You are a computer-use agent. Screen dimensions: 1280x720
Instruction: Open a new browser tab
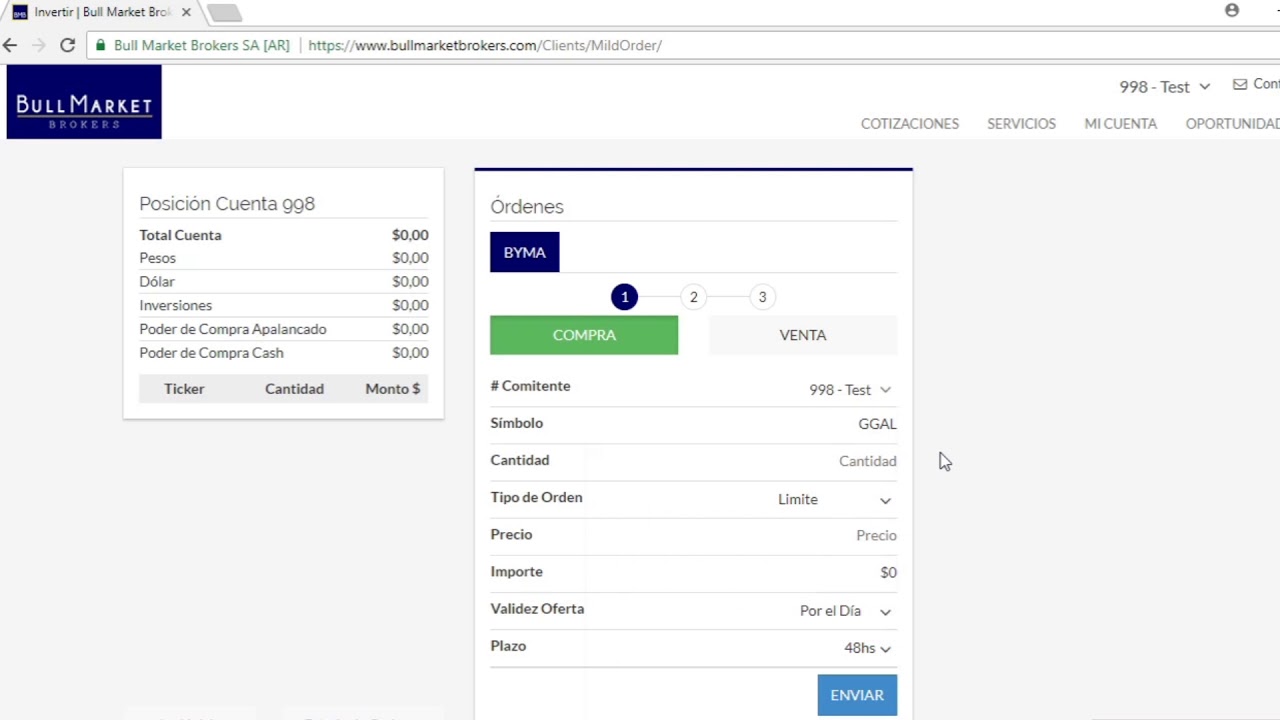(225, 12)
